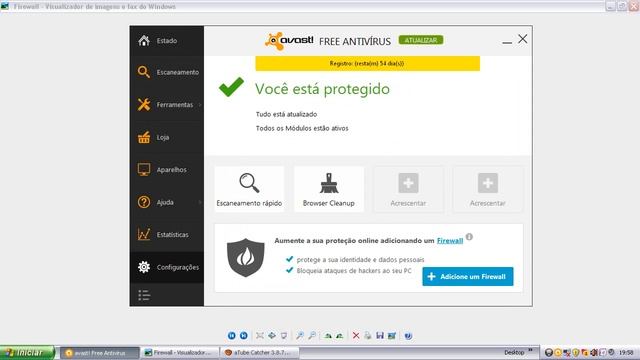Click the list icon below Configurações
640x360 pixels.
pyautogui.click(x=144, y=295)
